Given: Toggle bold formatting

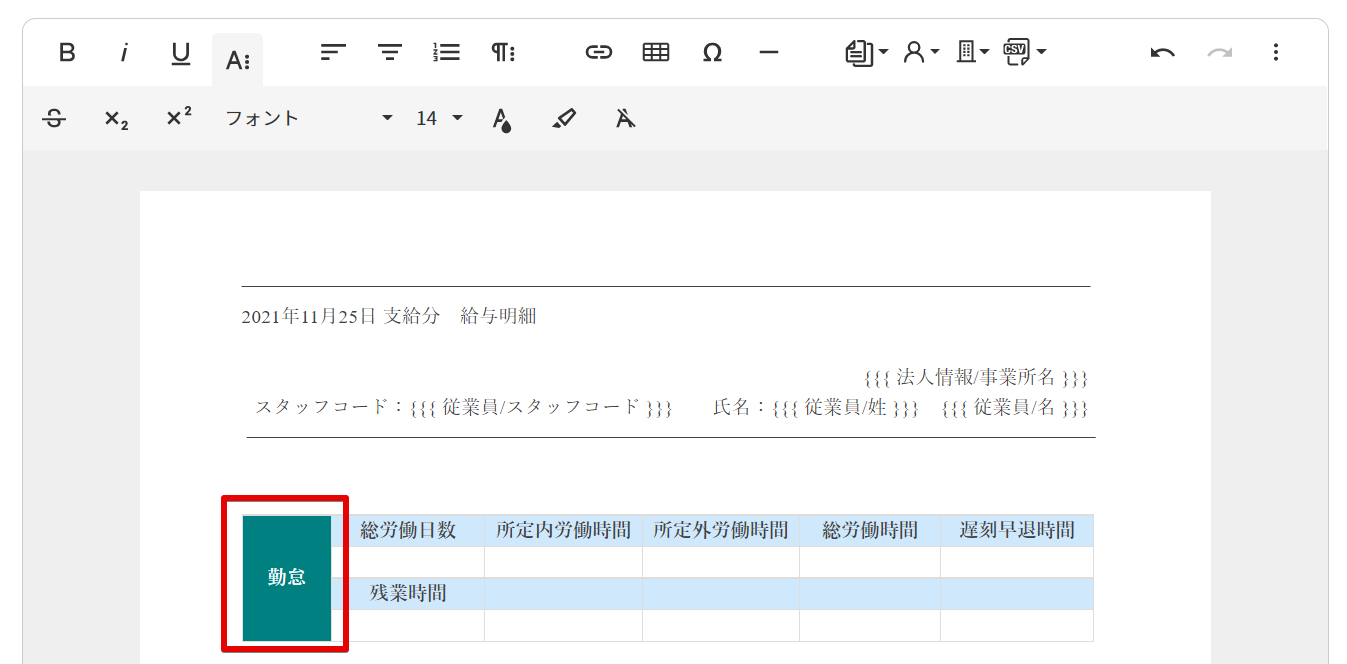Looking at the screenshot, I should (x=67, y=53).
